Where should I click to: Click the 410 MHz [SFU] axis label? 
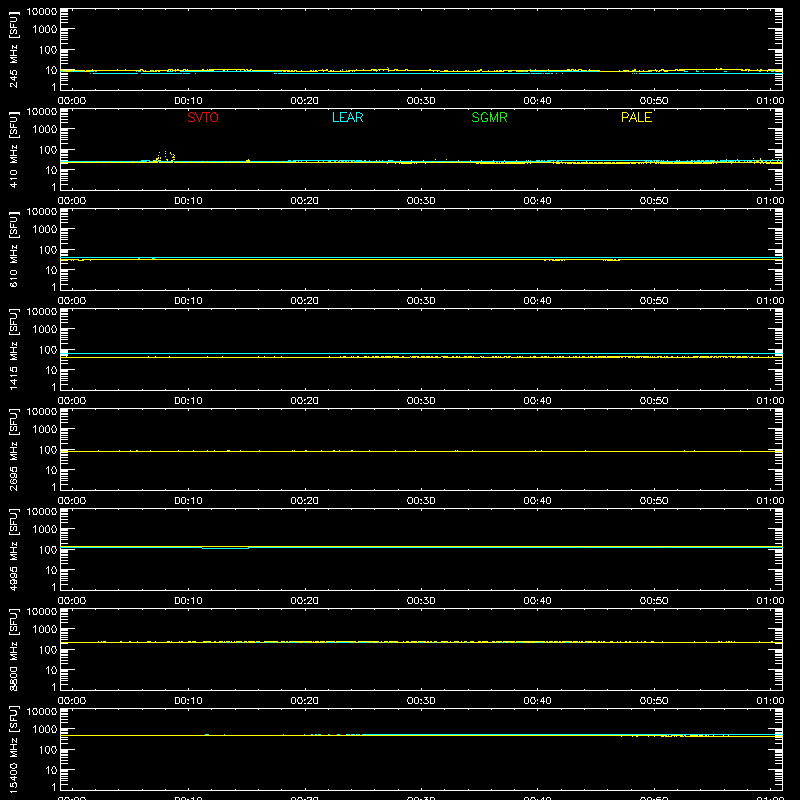pos(14,149)
